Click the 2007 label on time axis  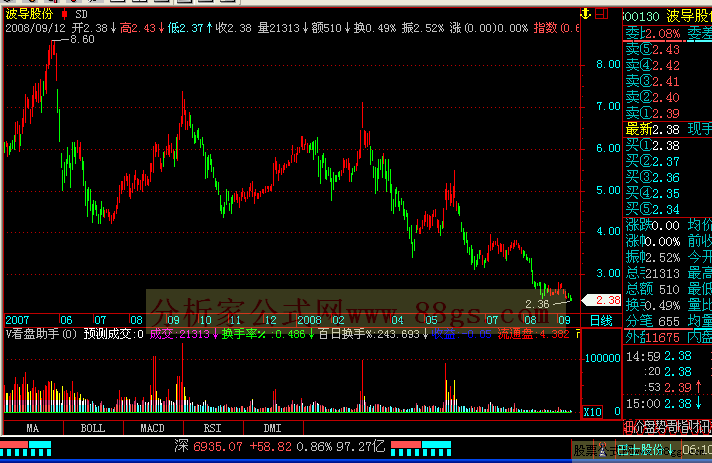point(17,320)
